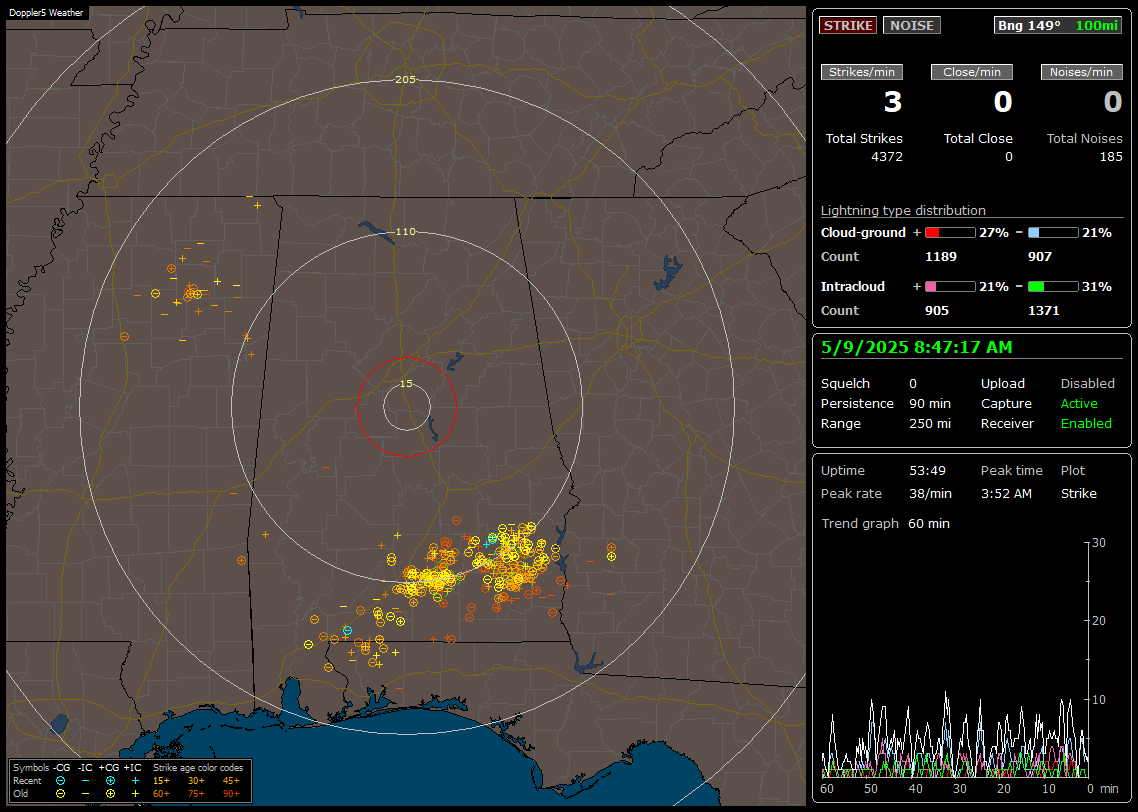The image size is (1138, 812).
Task: Click the Doppler5 Weather map title label
Action: (x=46, y=13)
